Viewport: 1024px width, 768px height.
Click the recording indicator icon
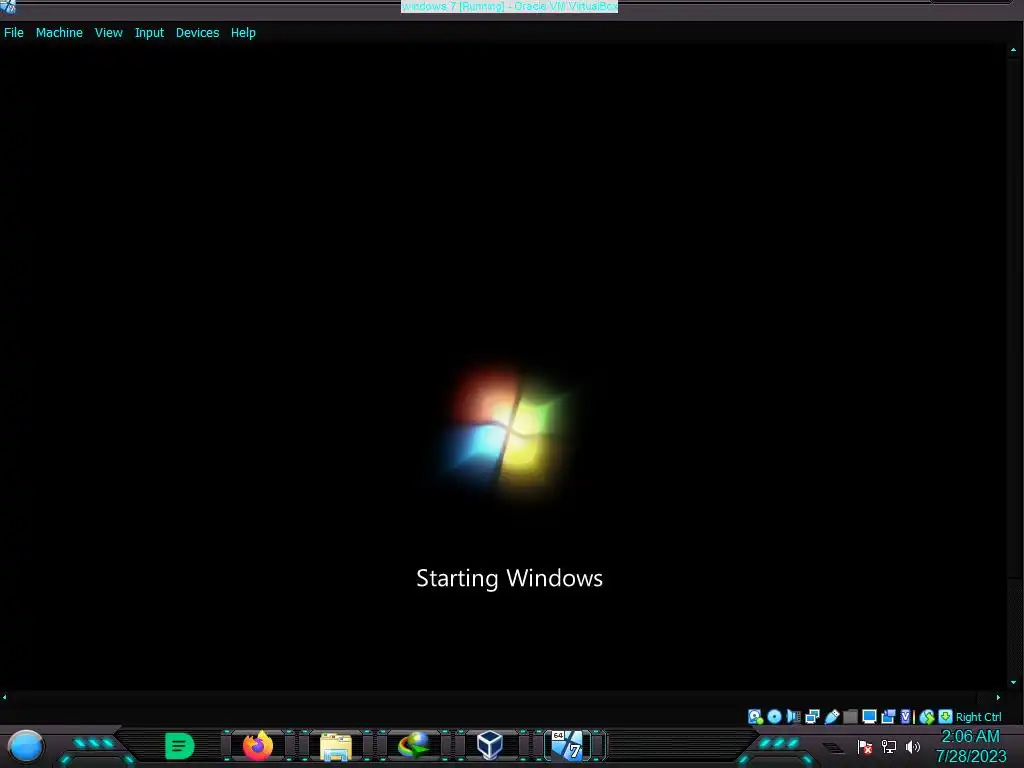[x=888, y=716]
